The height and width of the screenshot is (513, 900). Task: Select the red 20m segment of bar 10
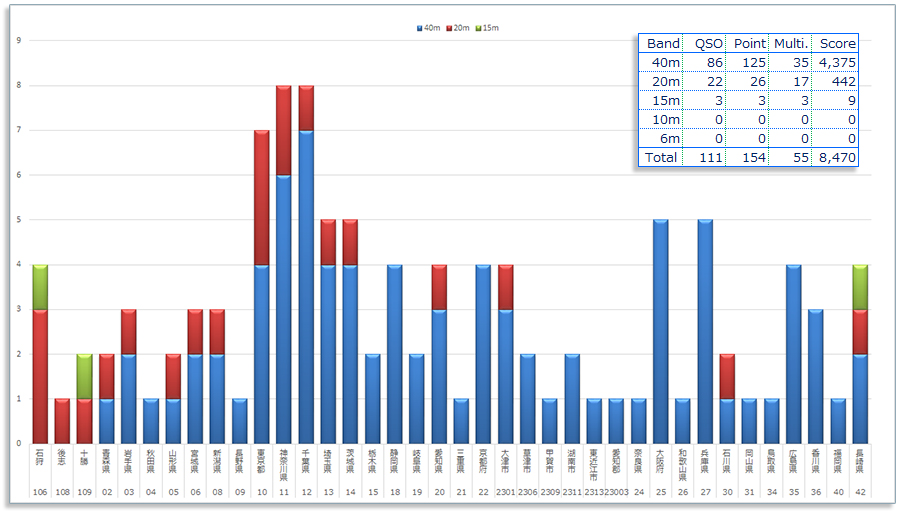[x=261, y=198]
